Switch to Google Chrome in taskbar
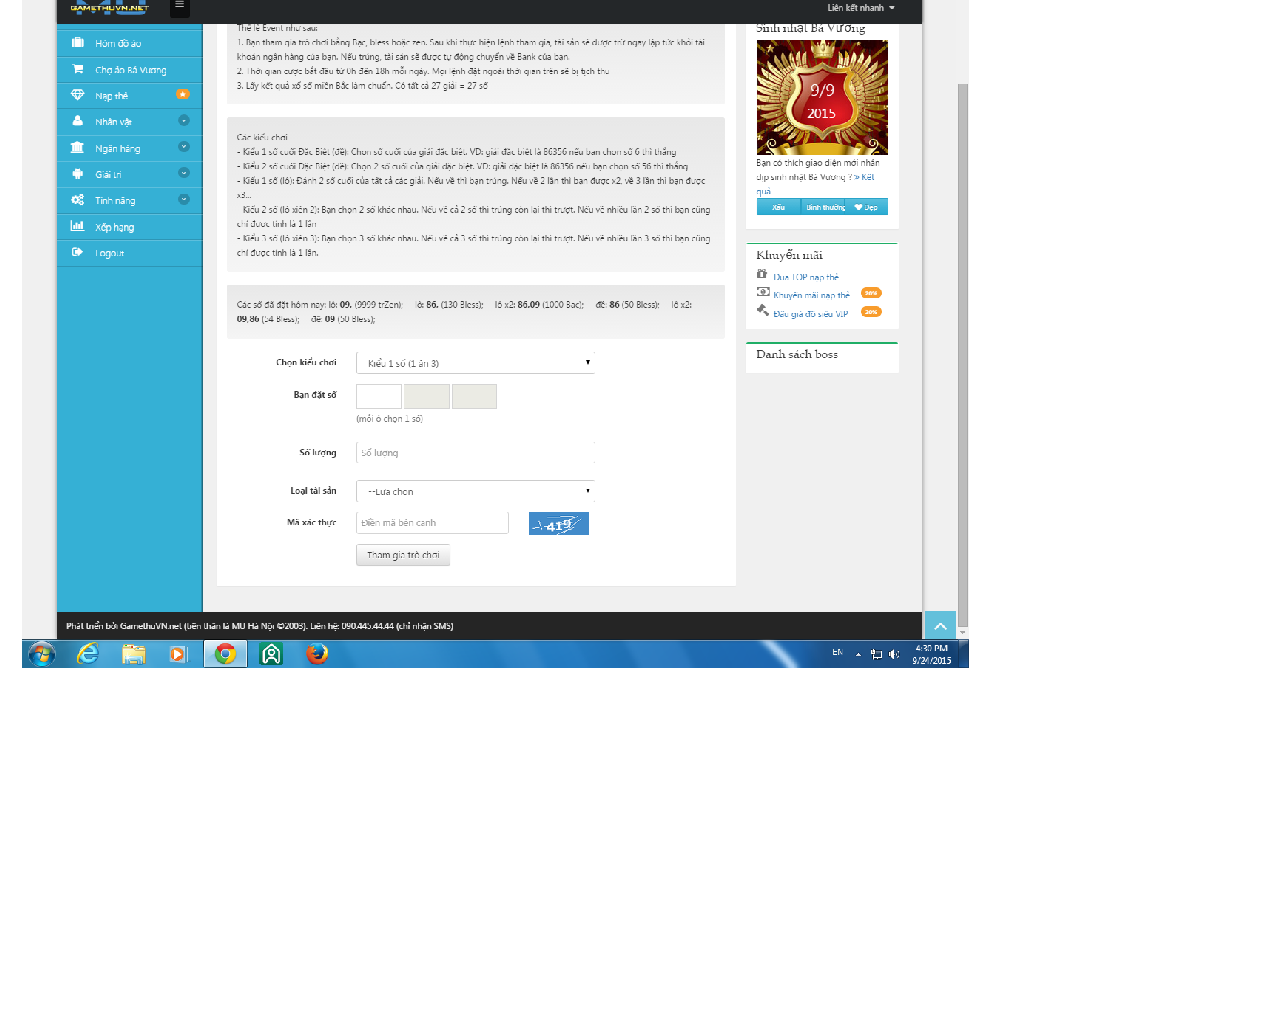 click(225, 654)
